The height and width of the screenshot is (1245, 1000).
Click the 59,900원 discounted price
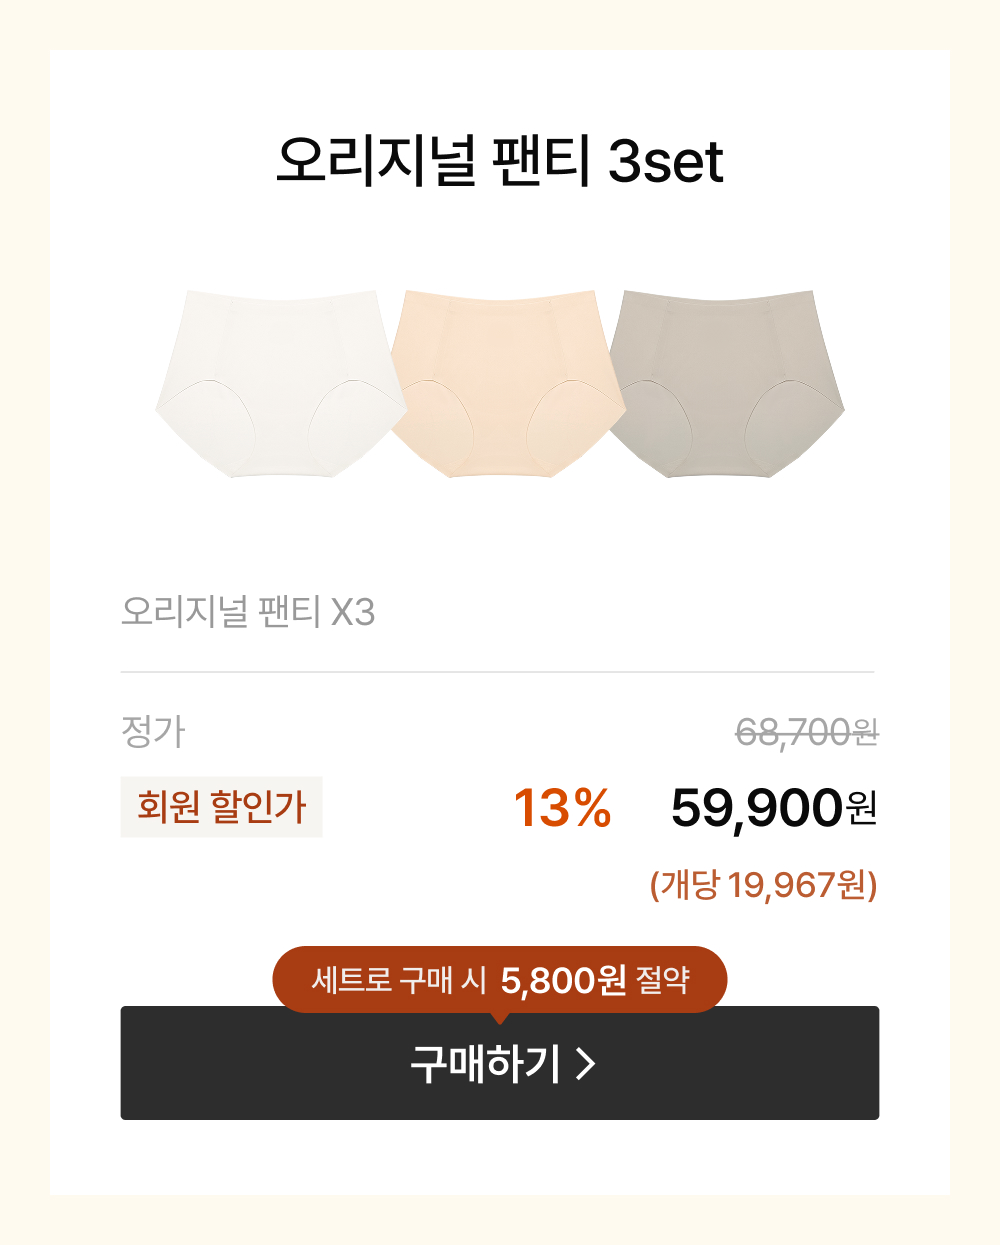pyautogui.click(x=773, y=808)
